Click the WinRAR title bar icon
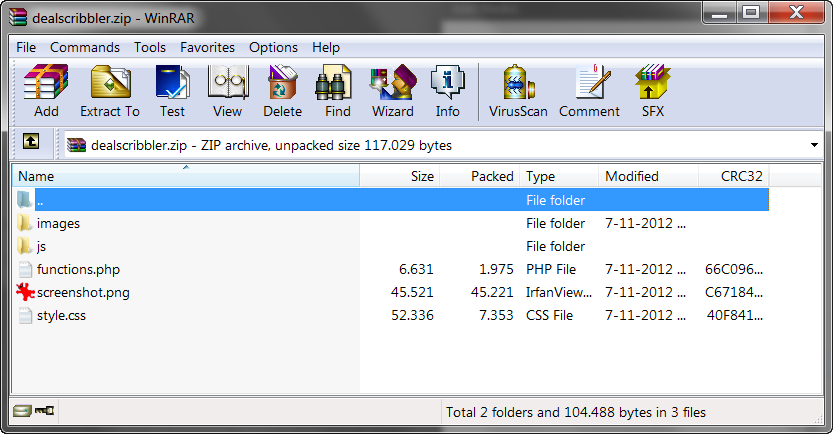 tap(18, 17)
